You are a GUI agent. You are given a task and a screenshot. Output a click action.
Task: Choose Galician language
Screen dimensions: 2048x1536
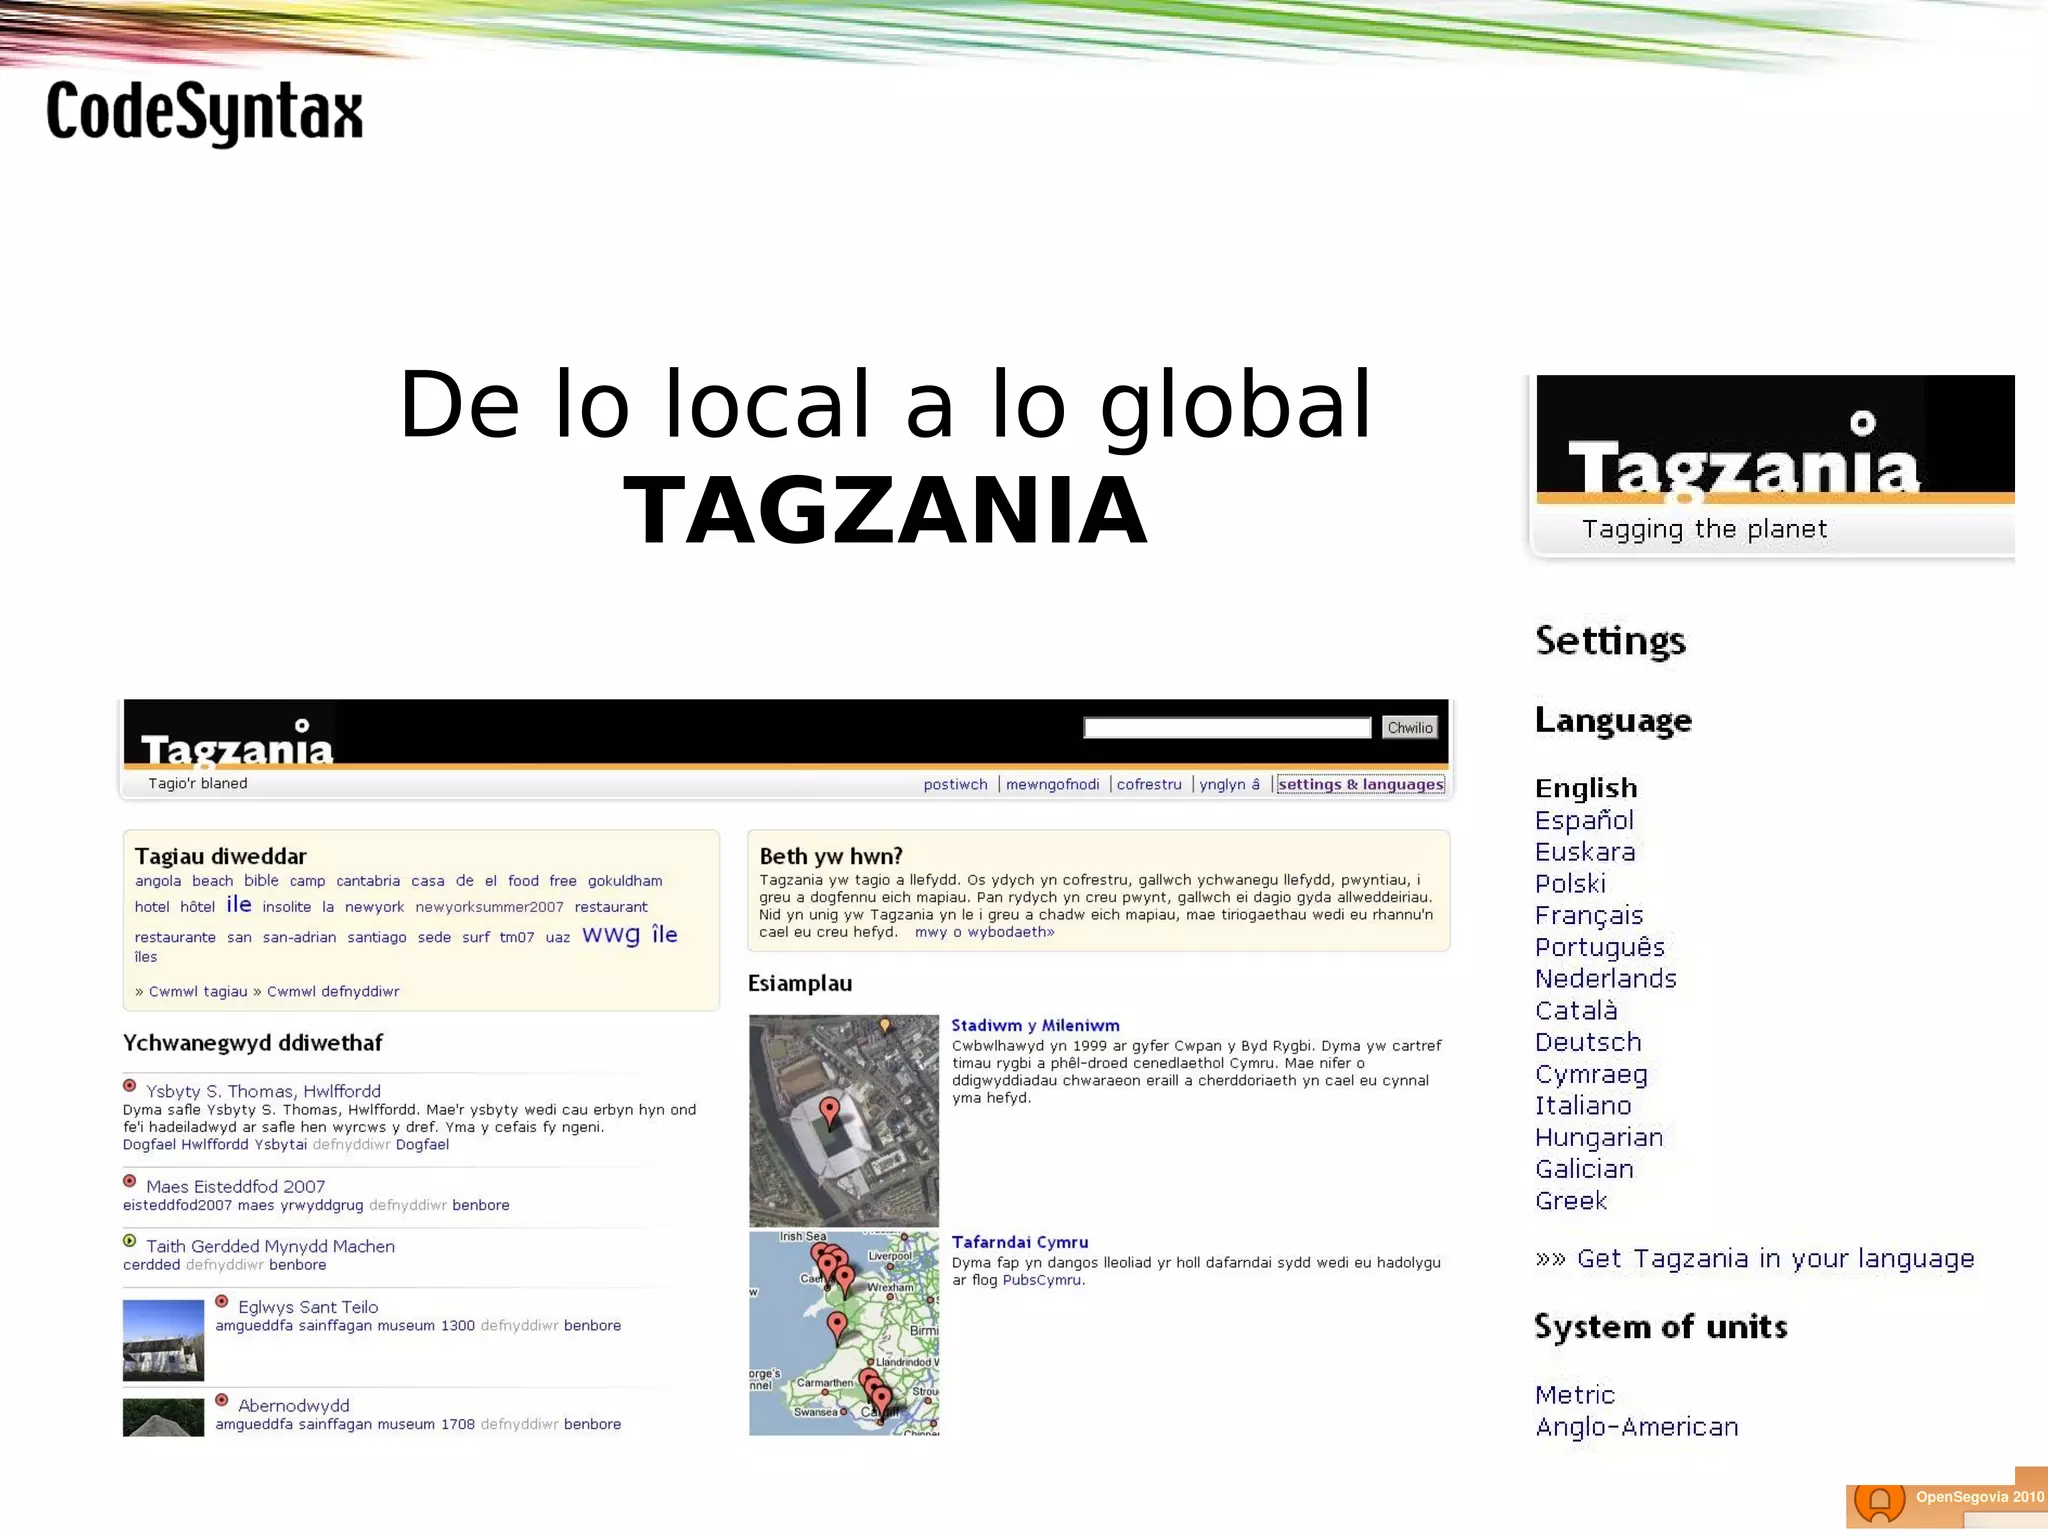coord(1584,1169)
